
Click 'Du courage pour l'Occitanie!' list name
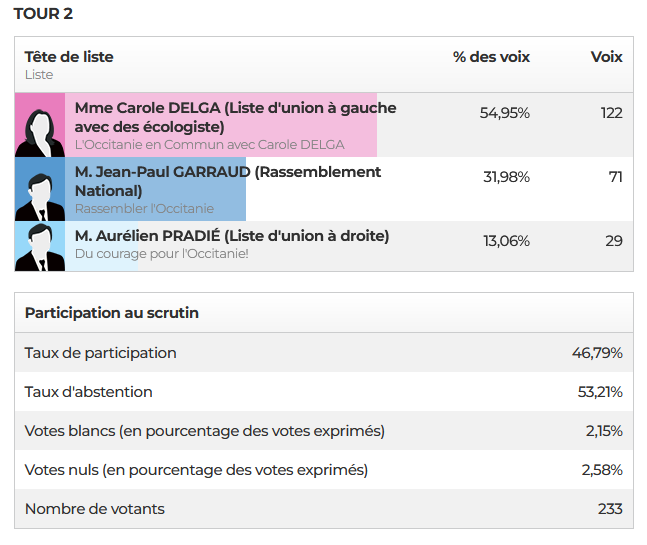[x=162, y=254]
